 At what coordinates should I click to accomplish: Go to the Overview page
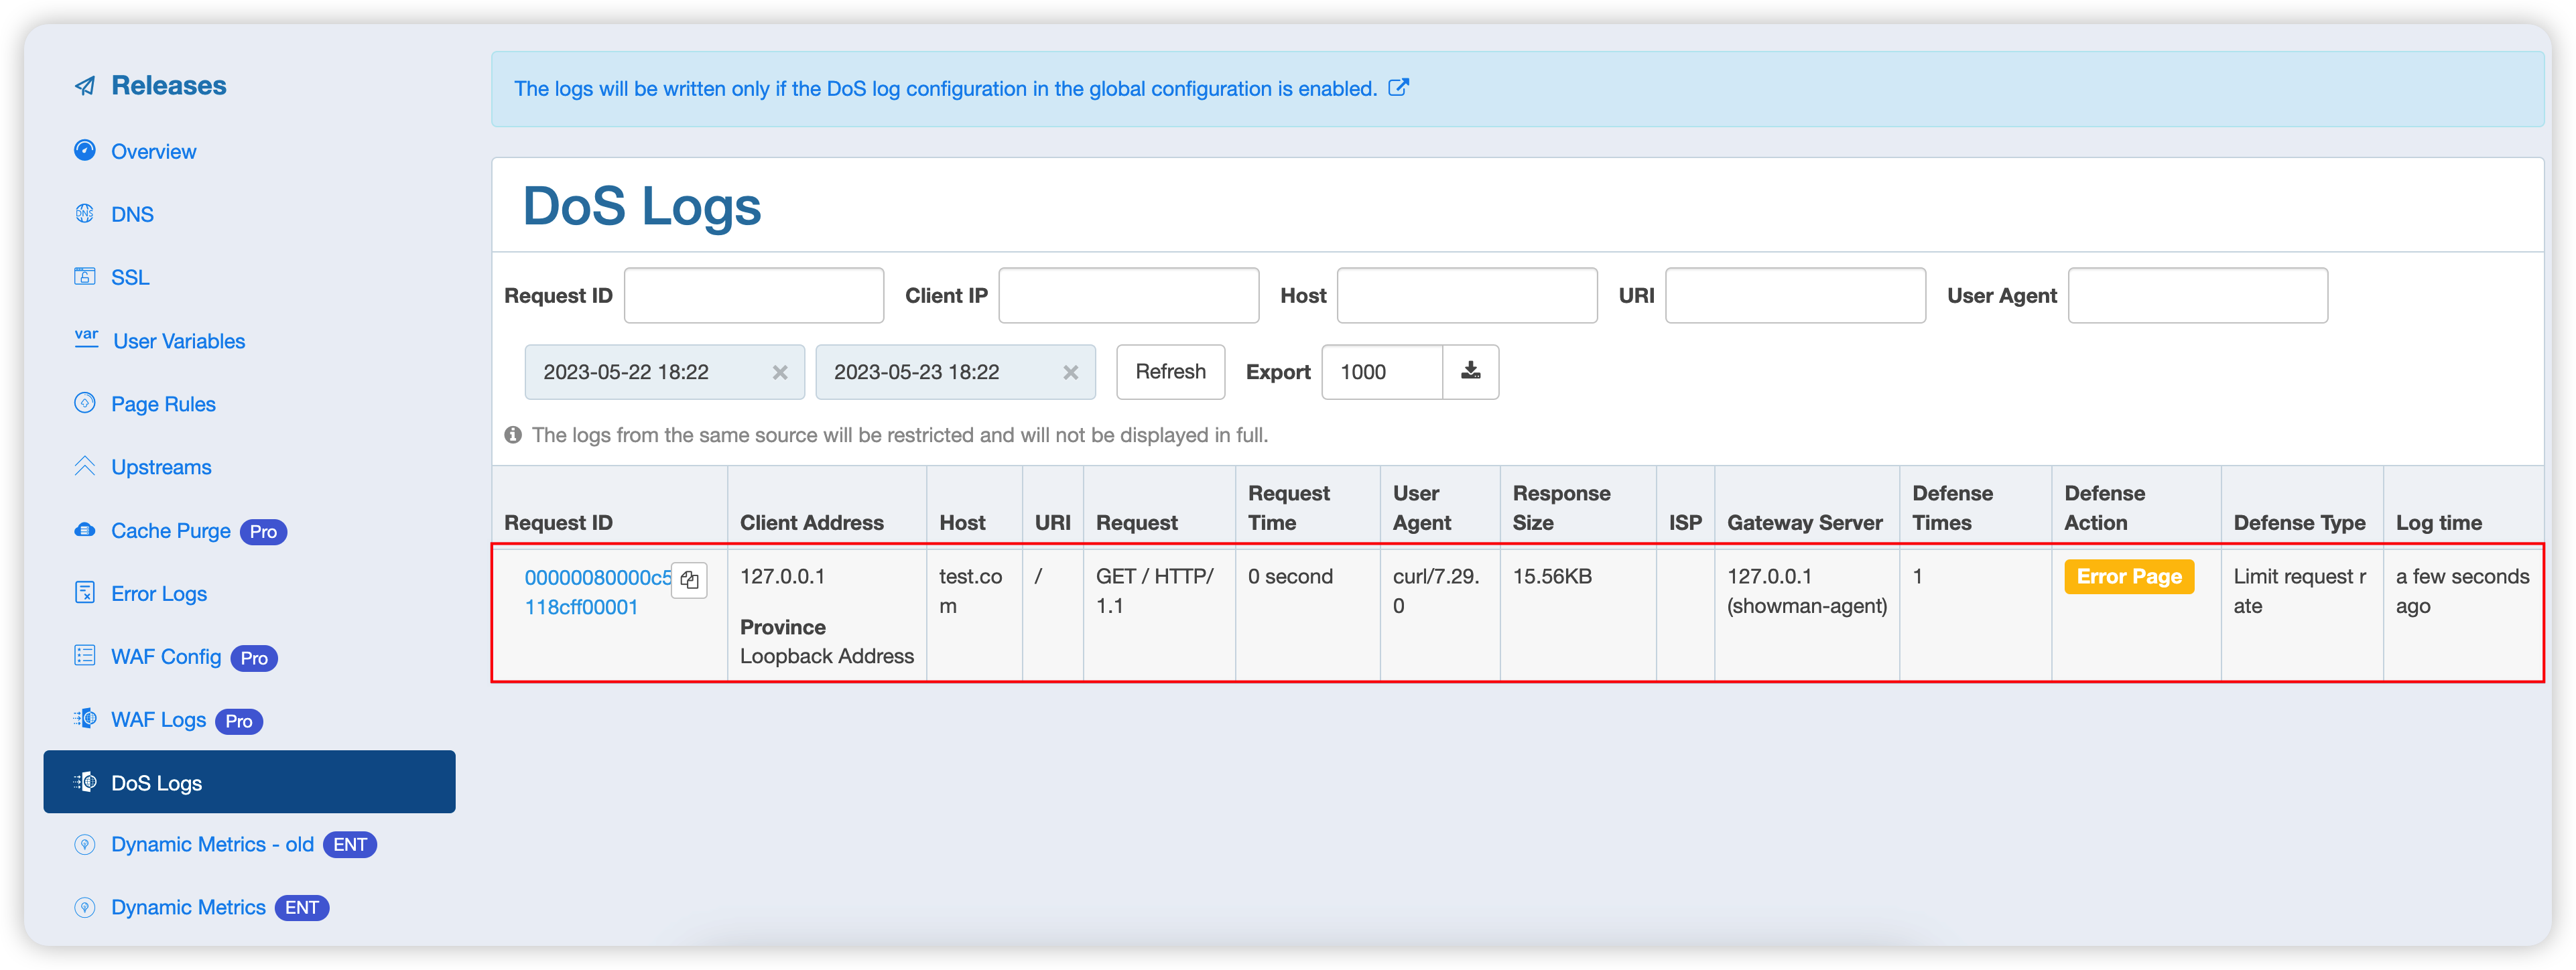point(154,152)
